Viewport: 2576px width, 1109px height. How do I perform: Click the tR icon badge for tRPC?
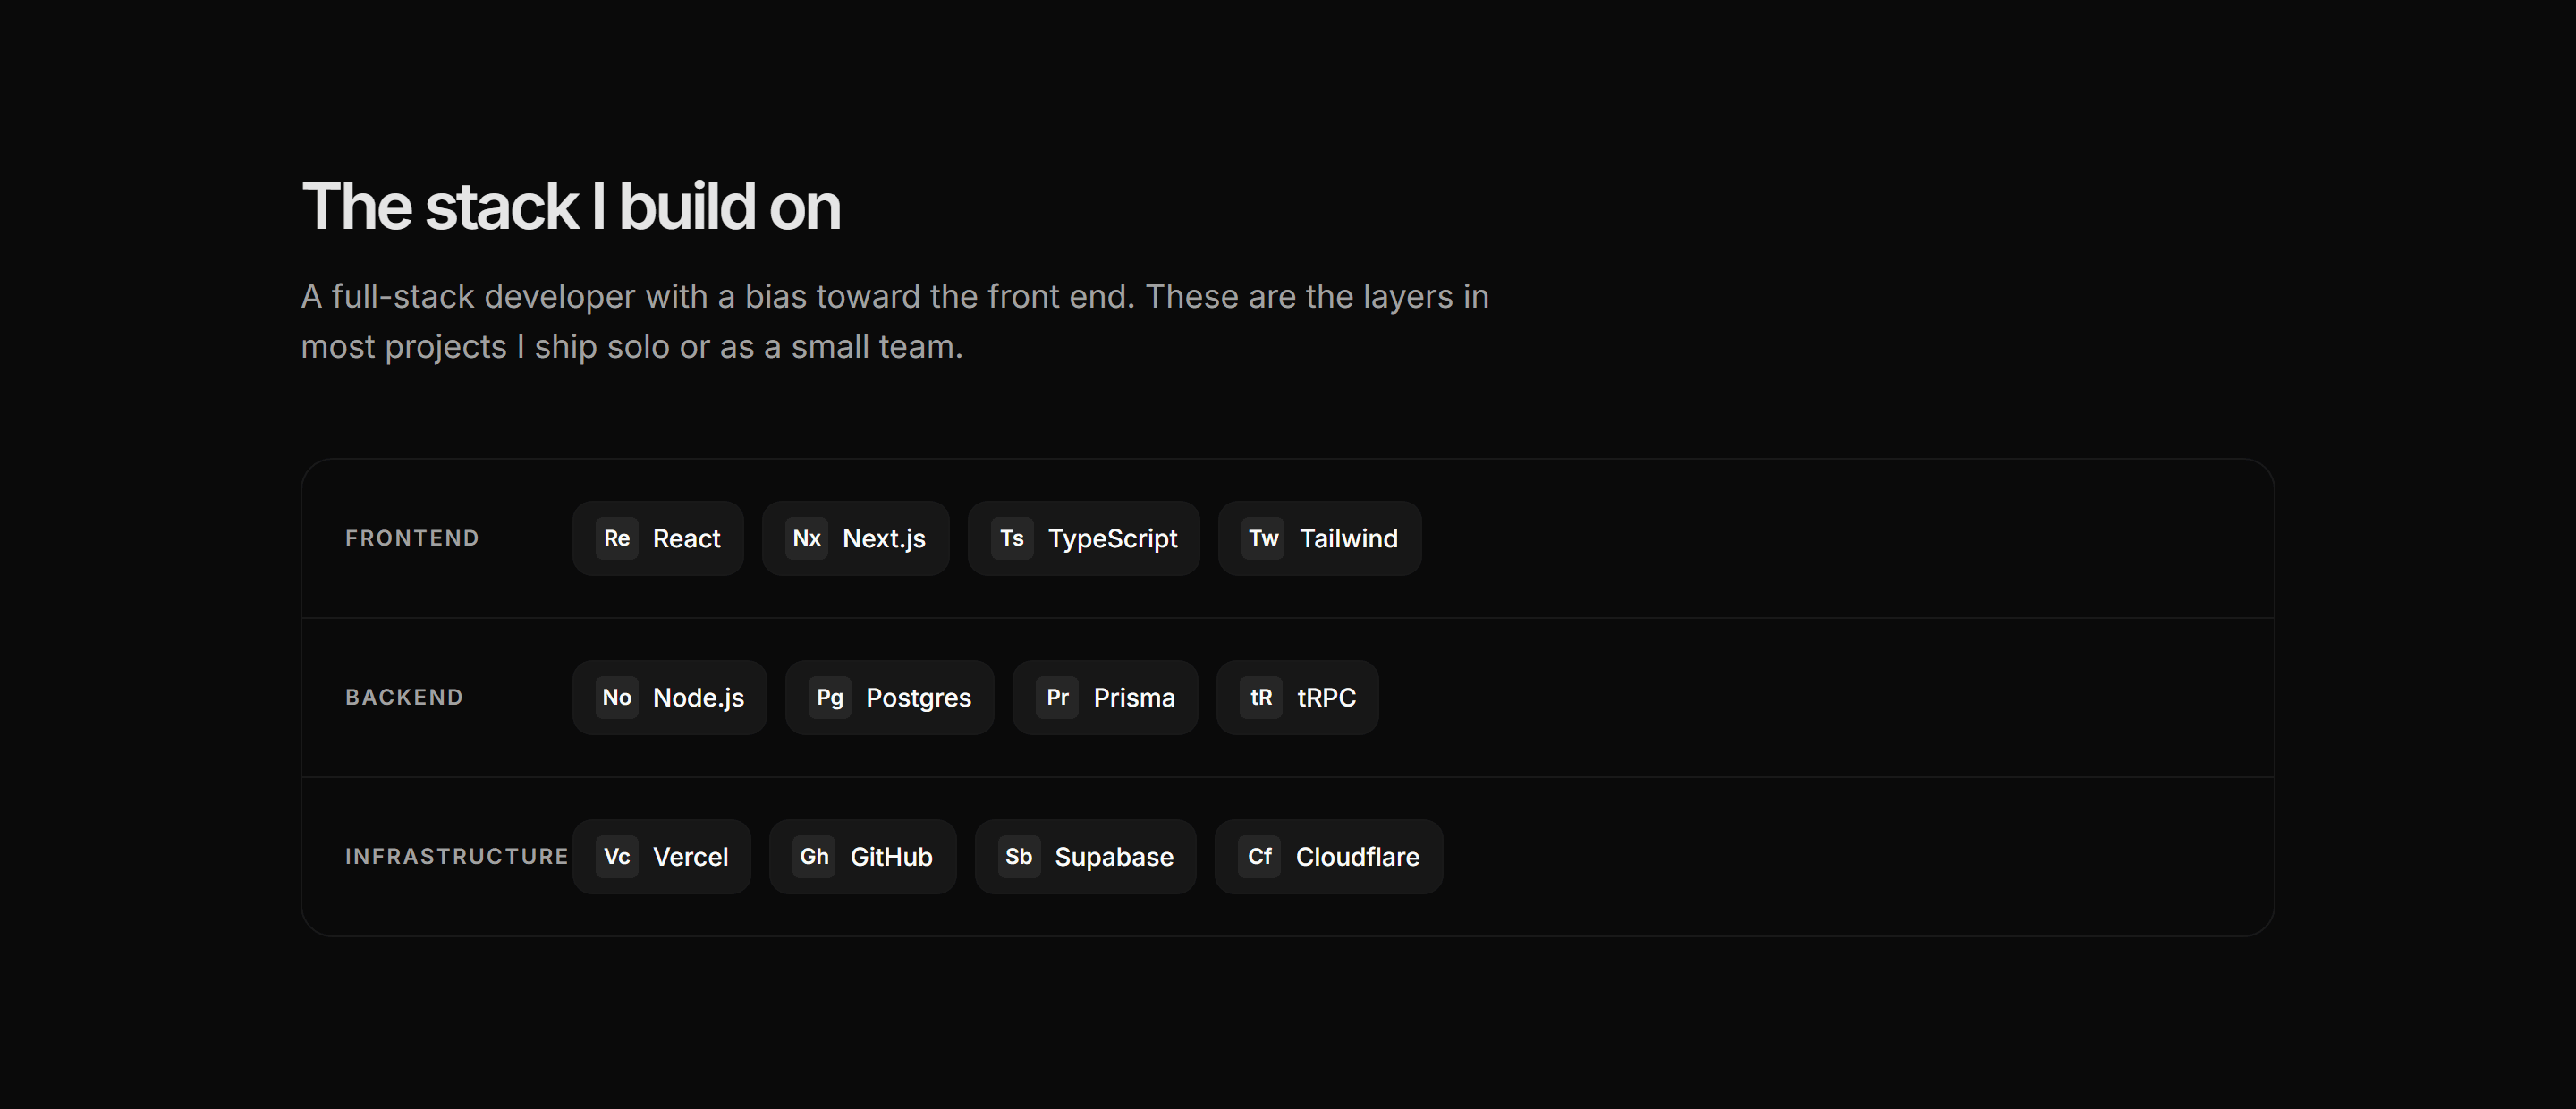click(x=1261, y=697)
